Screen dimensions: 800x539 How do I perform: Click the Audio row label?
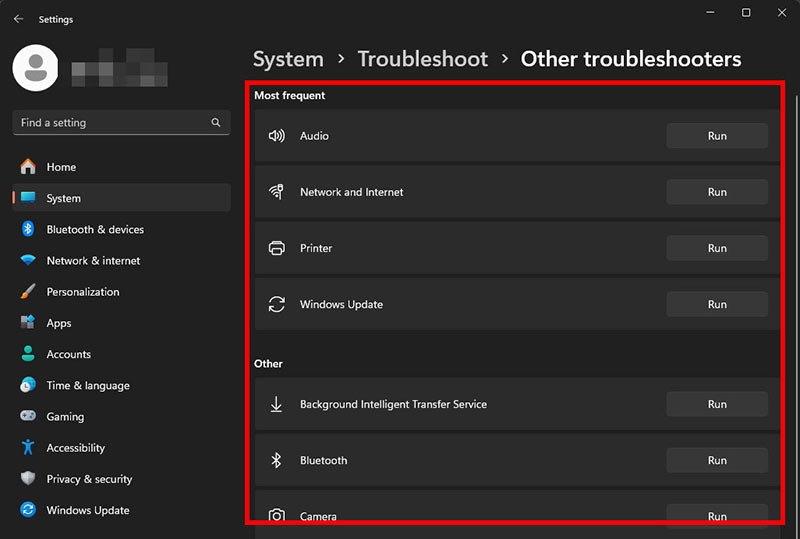(314, 136)
